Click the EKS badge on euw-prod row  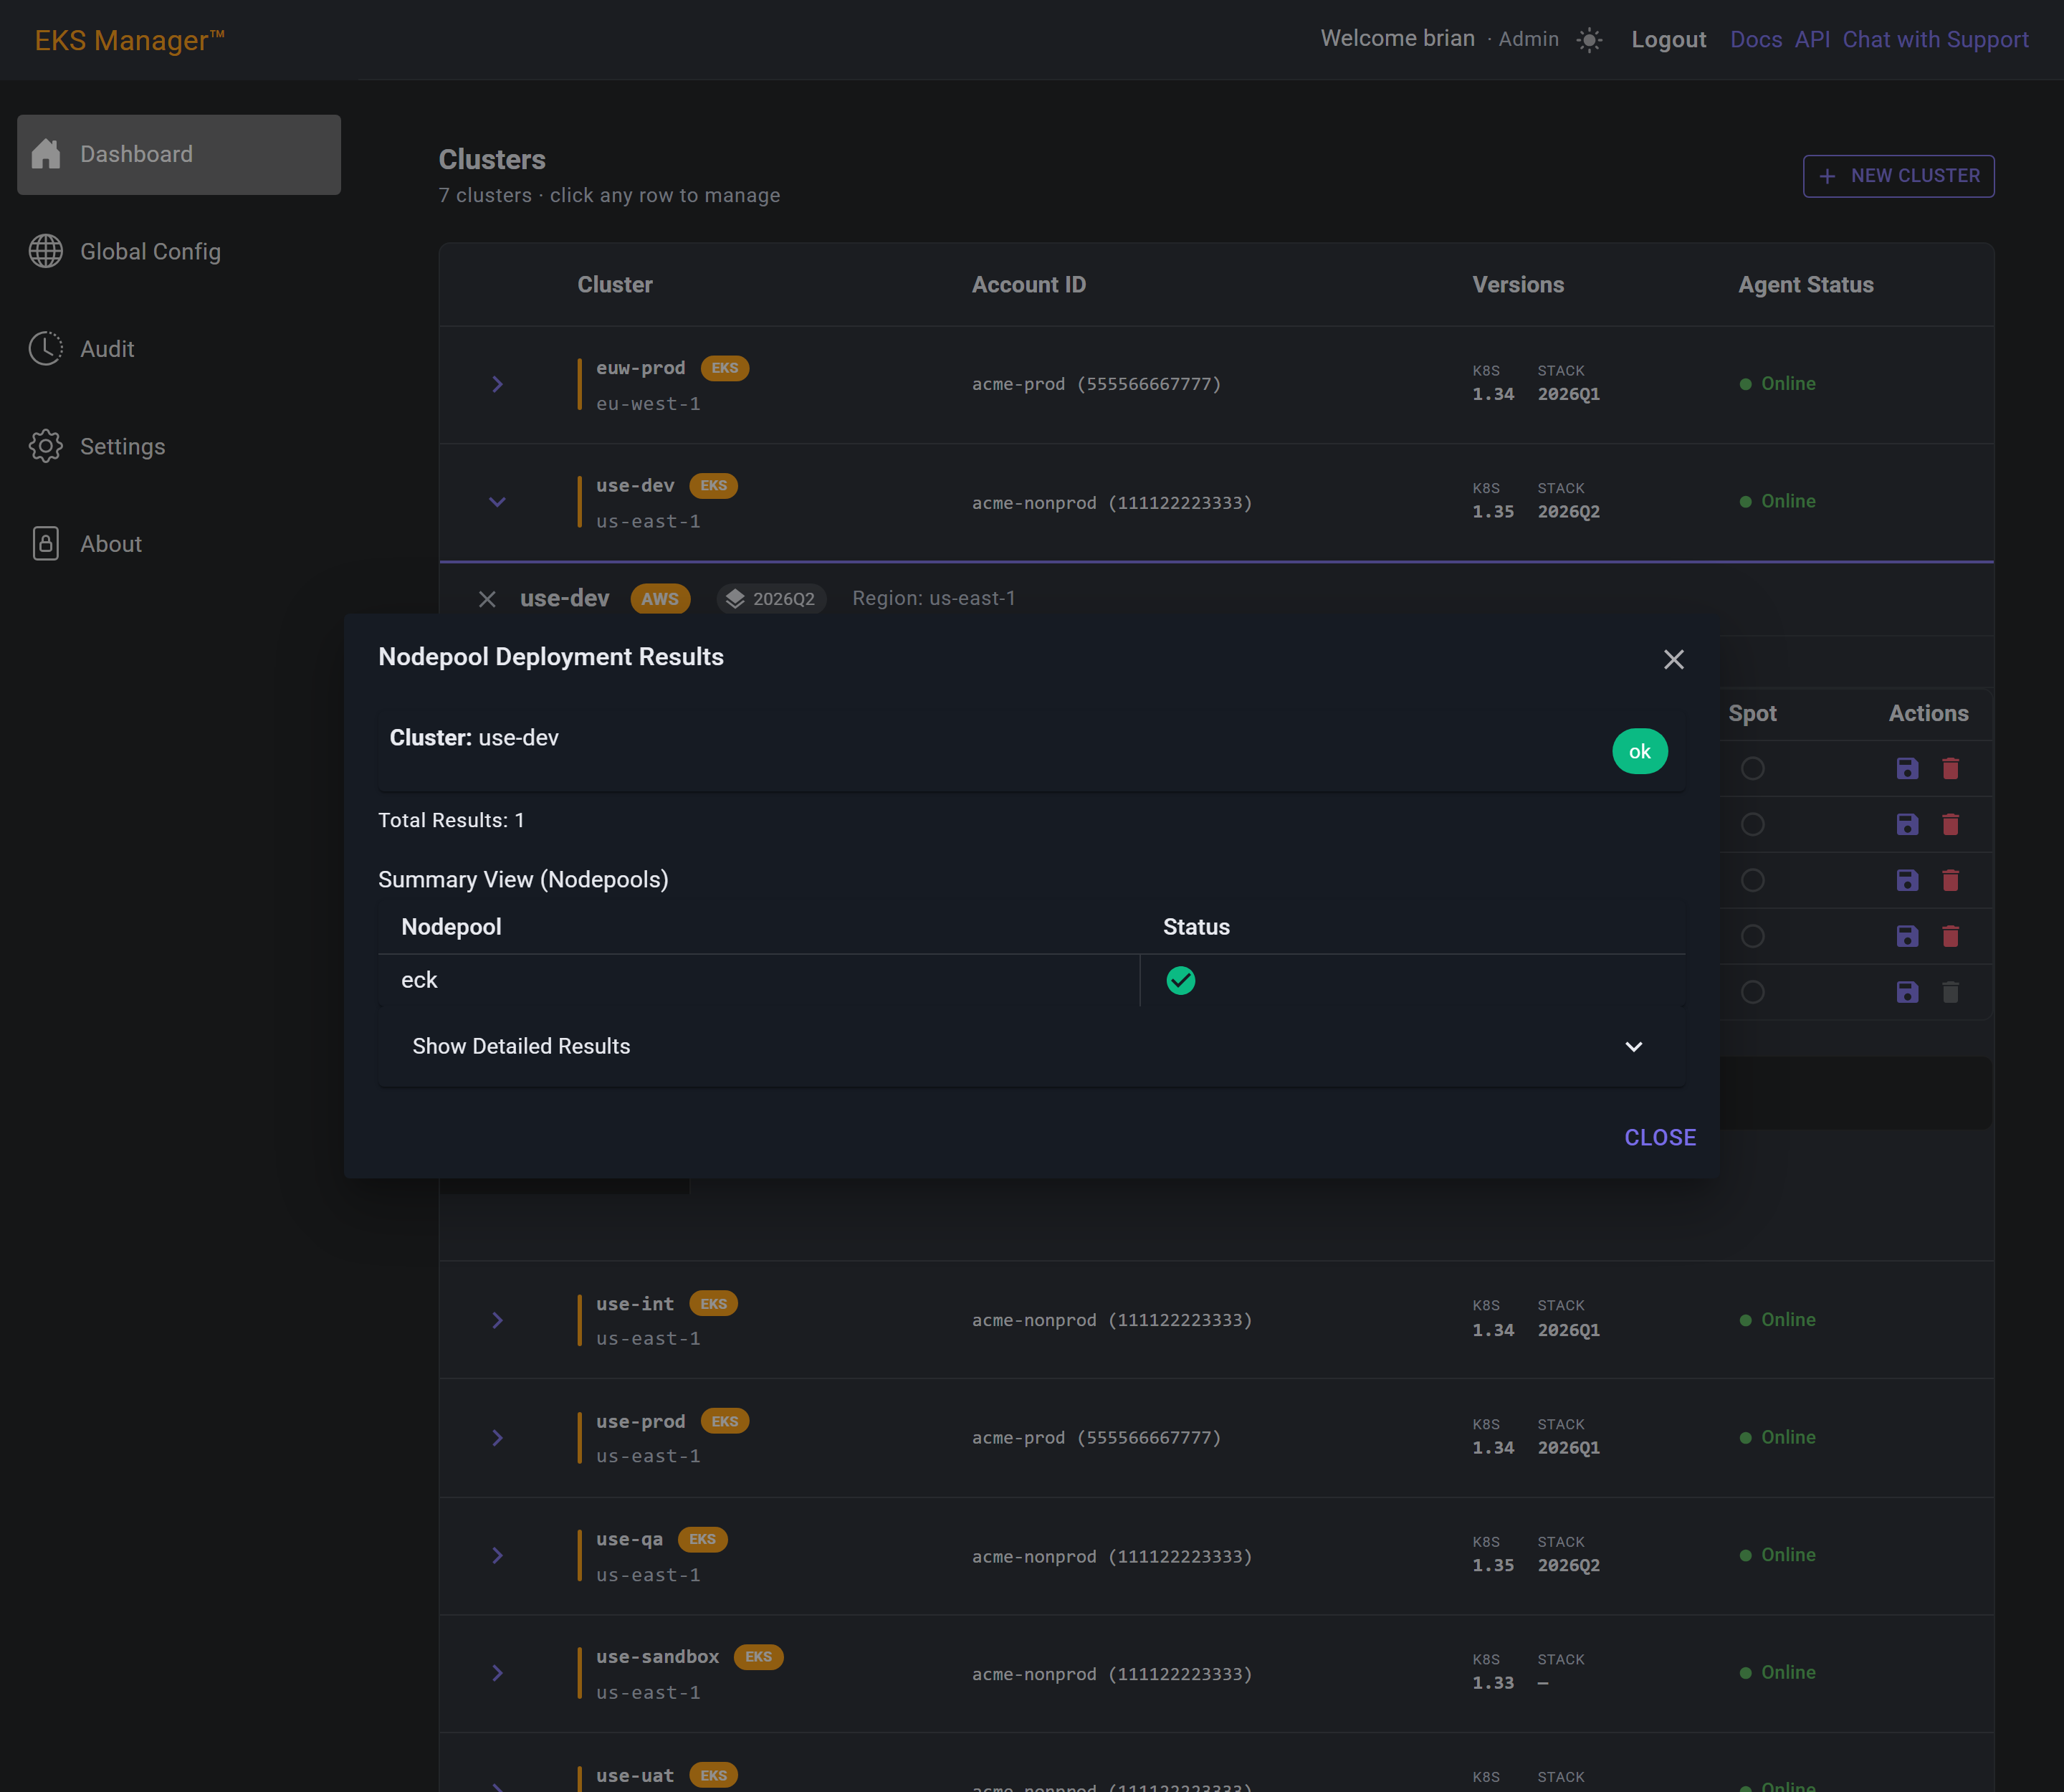click(x=725, y=368)
